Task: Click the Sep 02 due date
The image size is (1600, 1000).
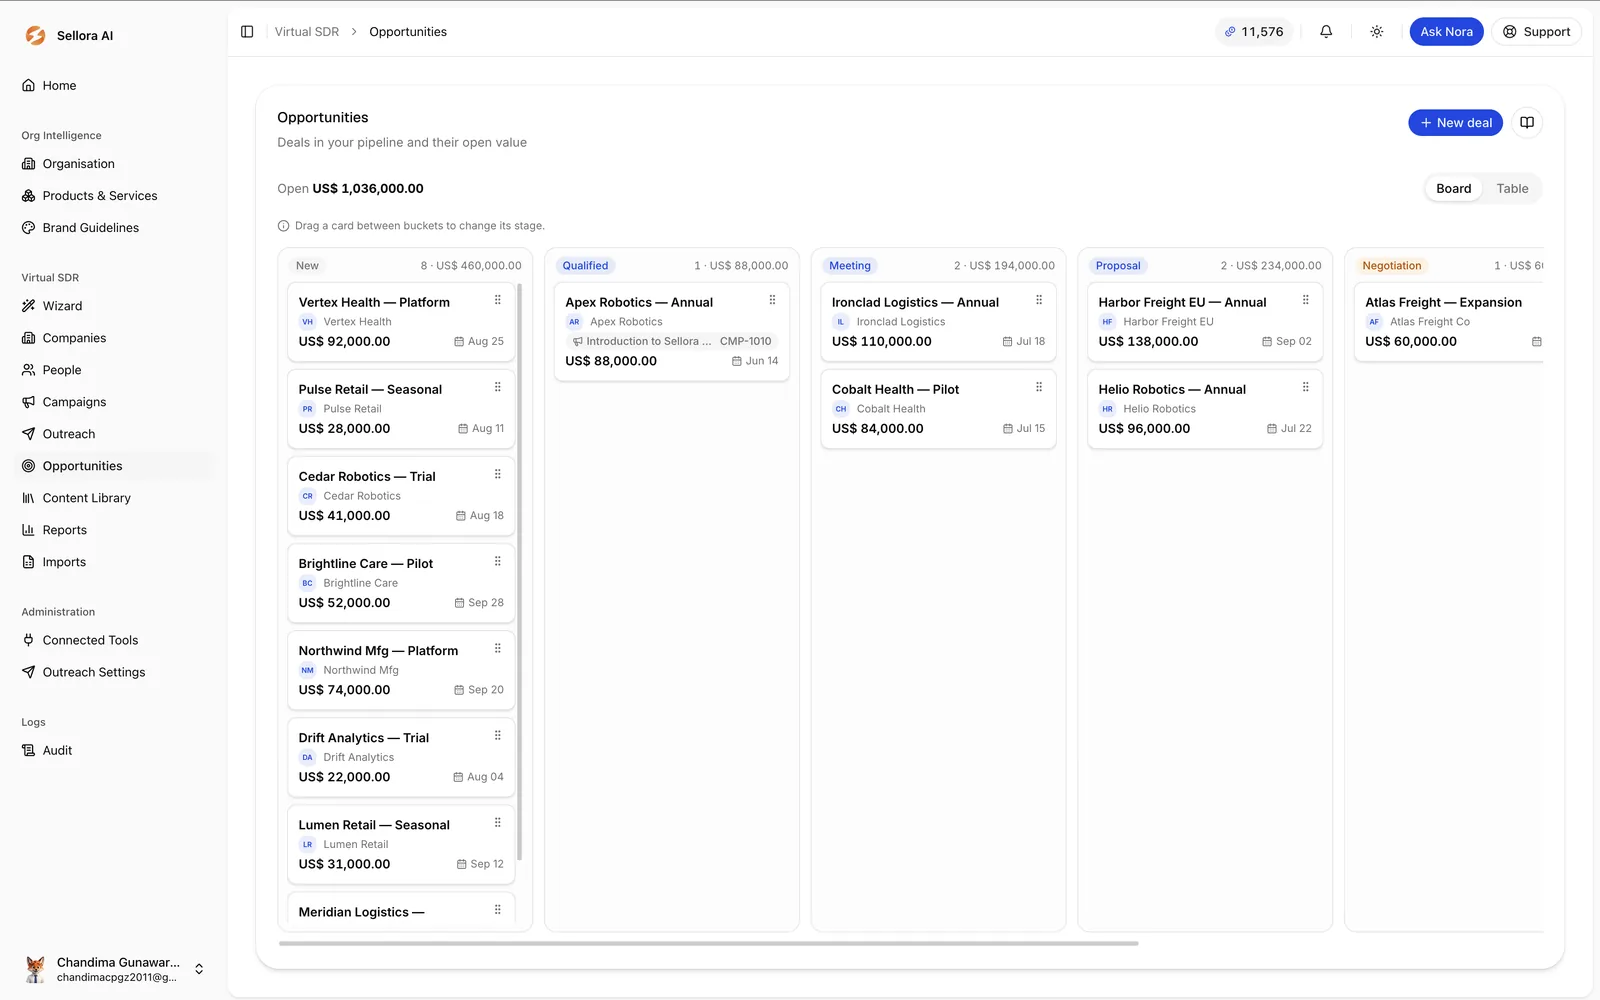Action: pos(1287,341)
